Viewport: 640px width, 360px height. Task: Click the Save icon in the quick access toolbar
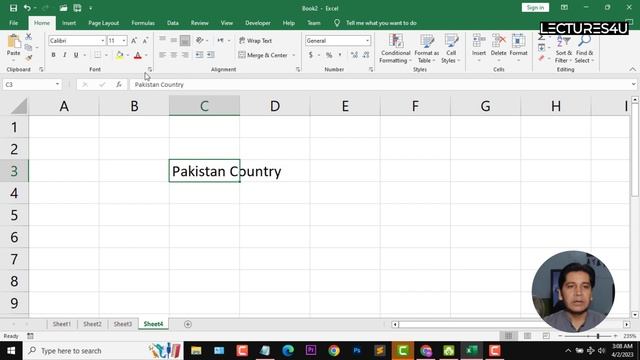[x=13, y=8]
